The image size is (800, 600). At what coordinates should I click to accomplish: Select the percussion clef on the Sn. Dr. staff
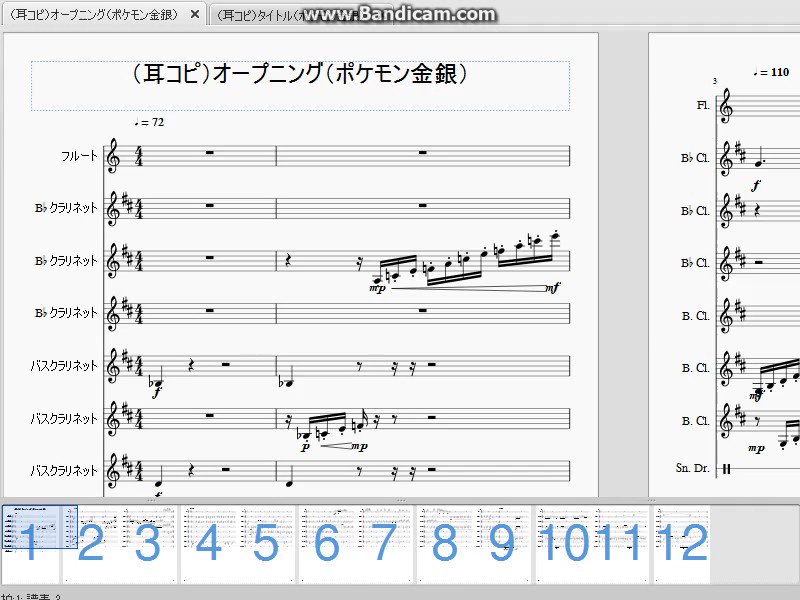click(727, 468)
